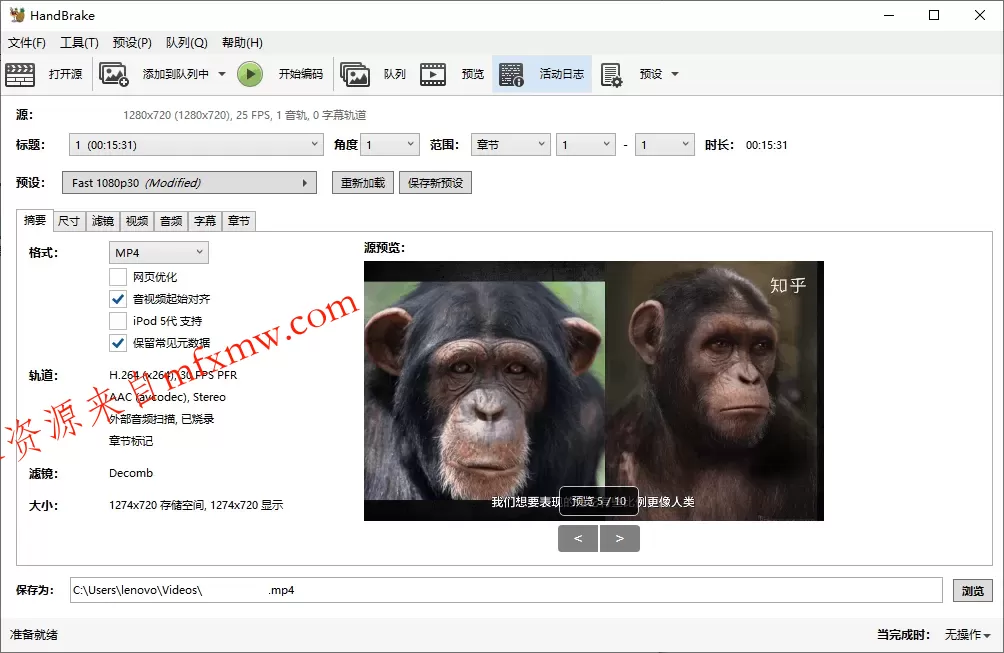Click the Queue stacked images icon
1004x653 pixels.
pos(355,74)
